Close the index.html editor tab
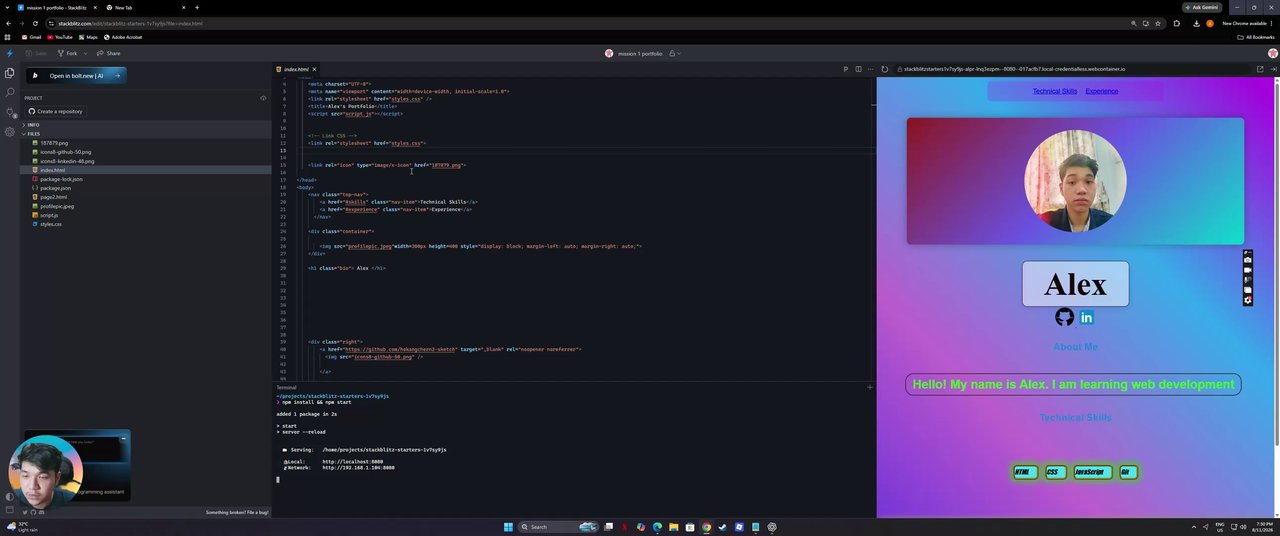 click(x=314, y=69)
